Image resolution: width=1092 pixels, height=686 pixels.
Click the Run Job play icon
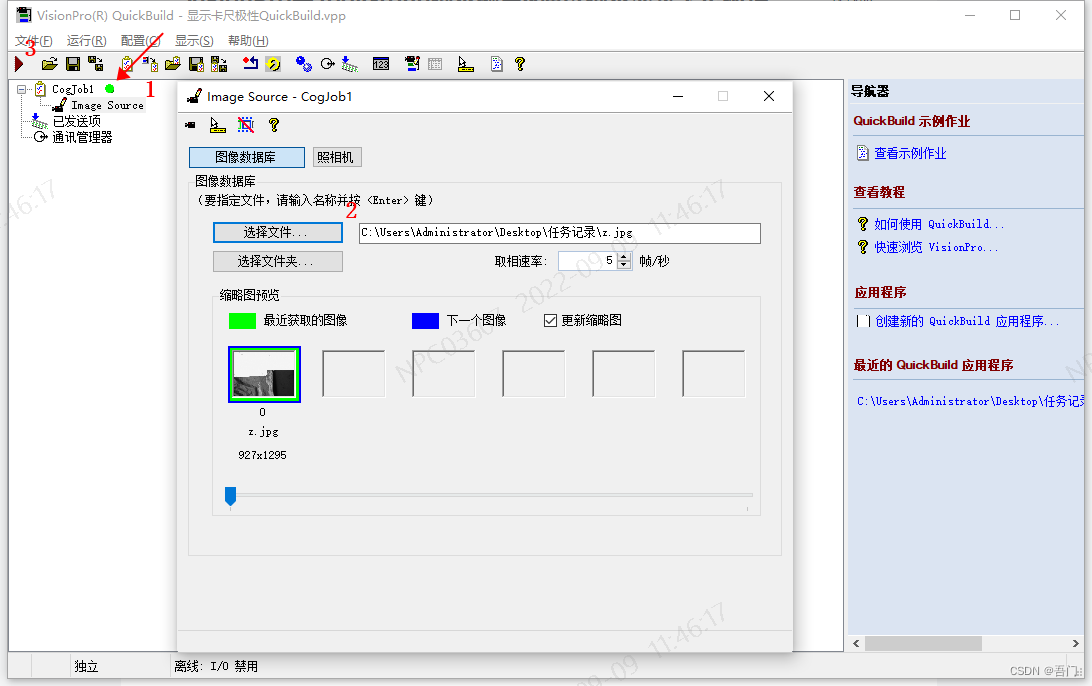click(18, 63)
